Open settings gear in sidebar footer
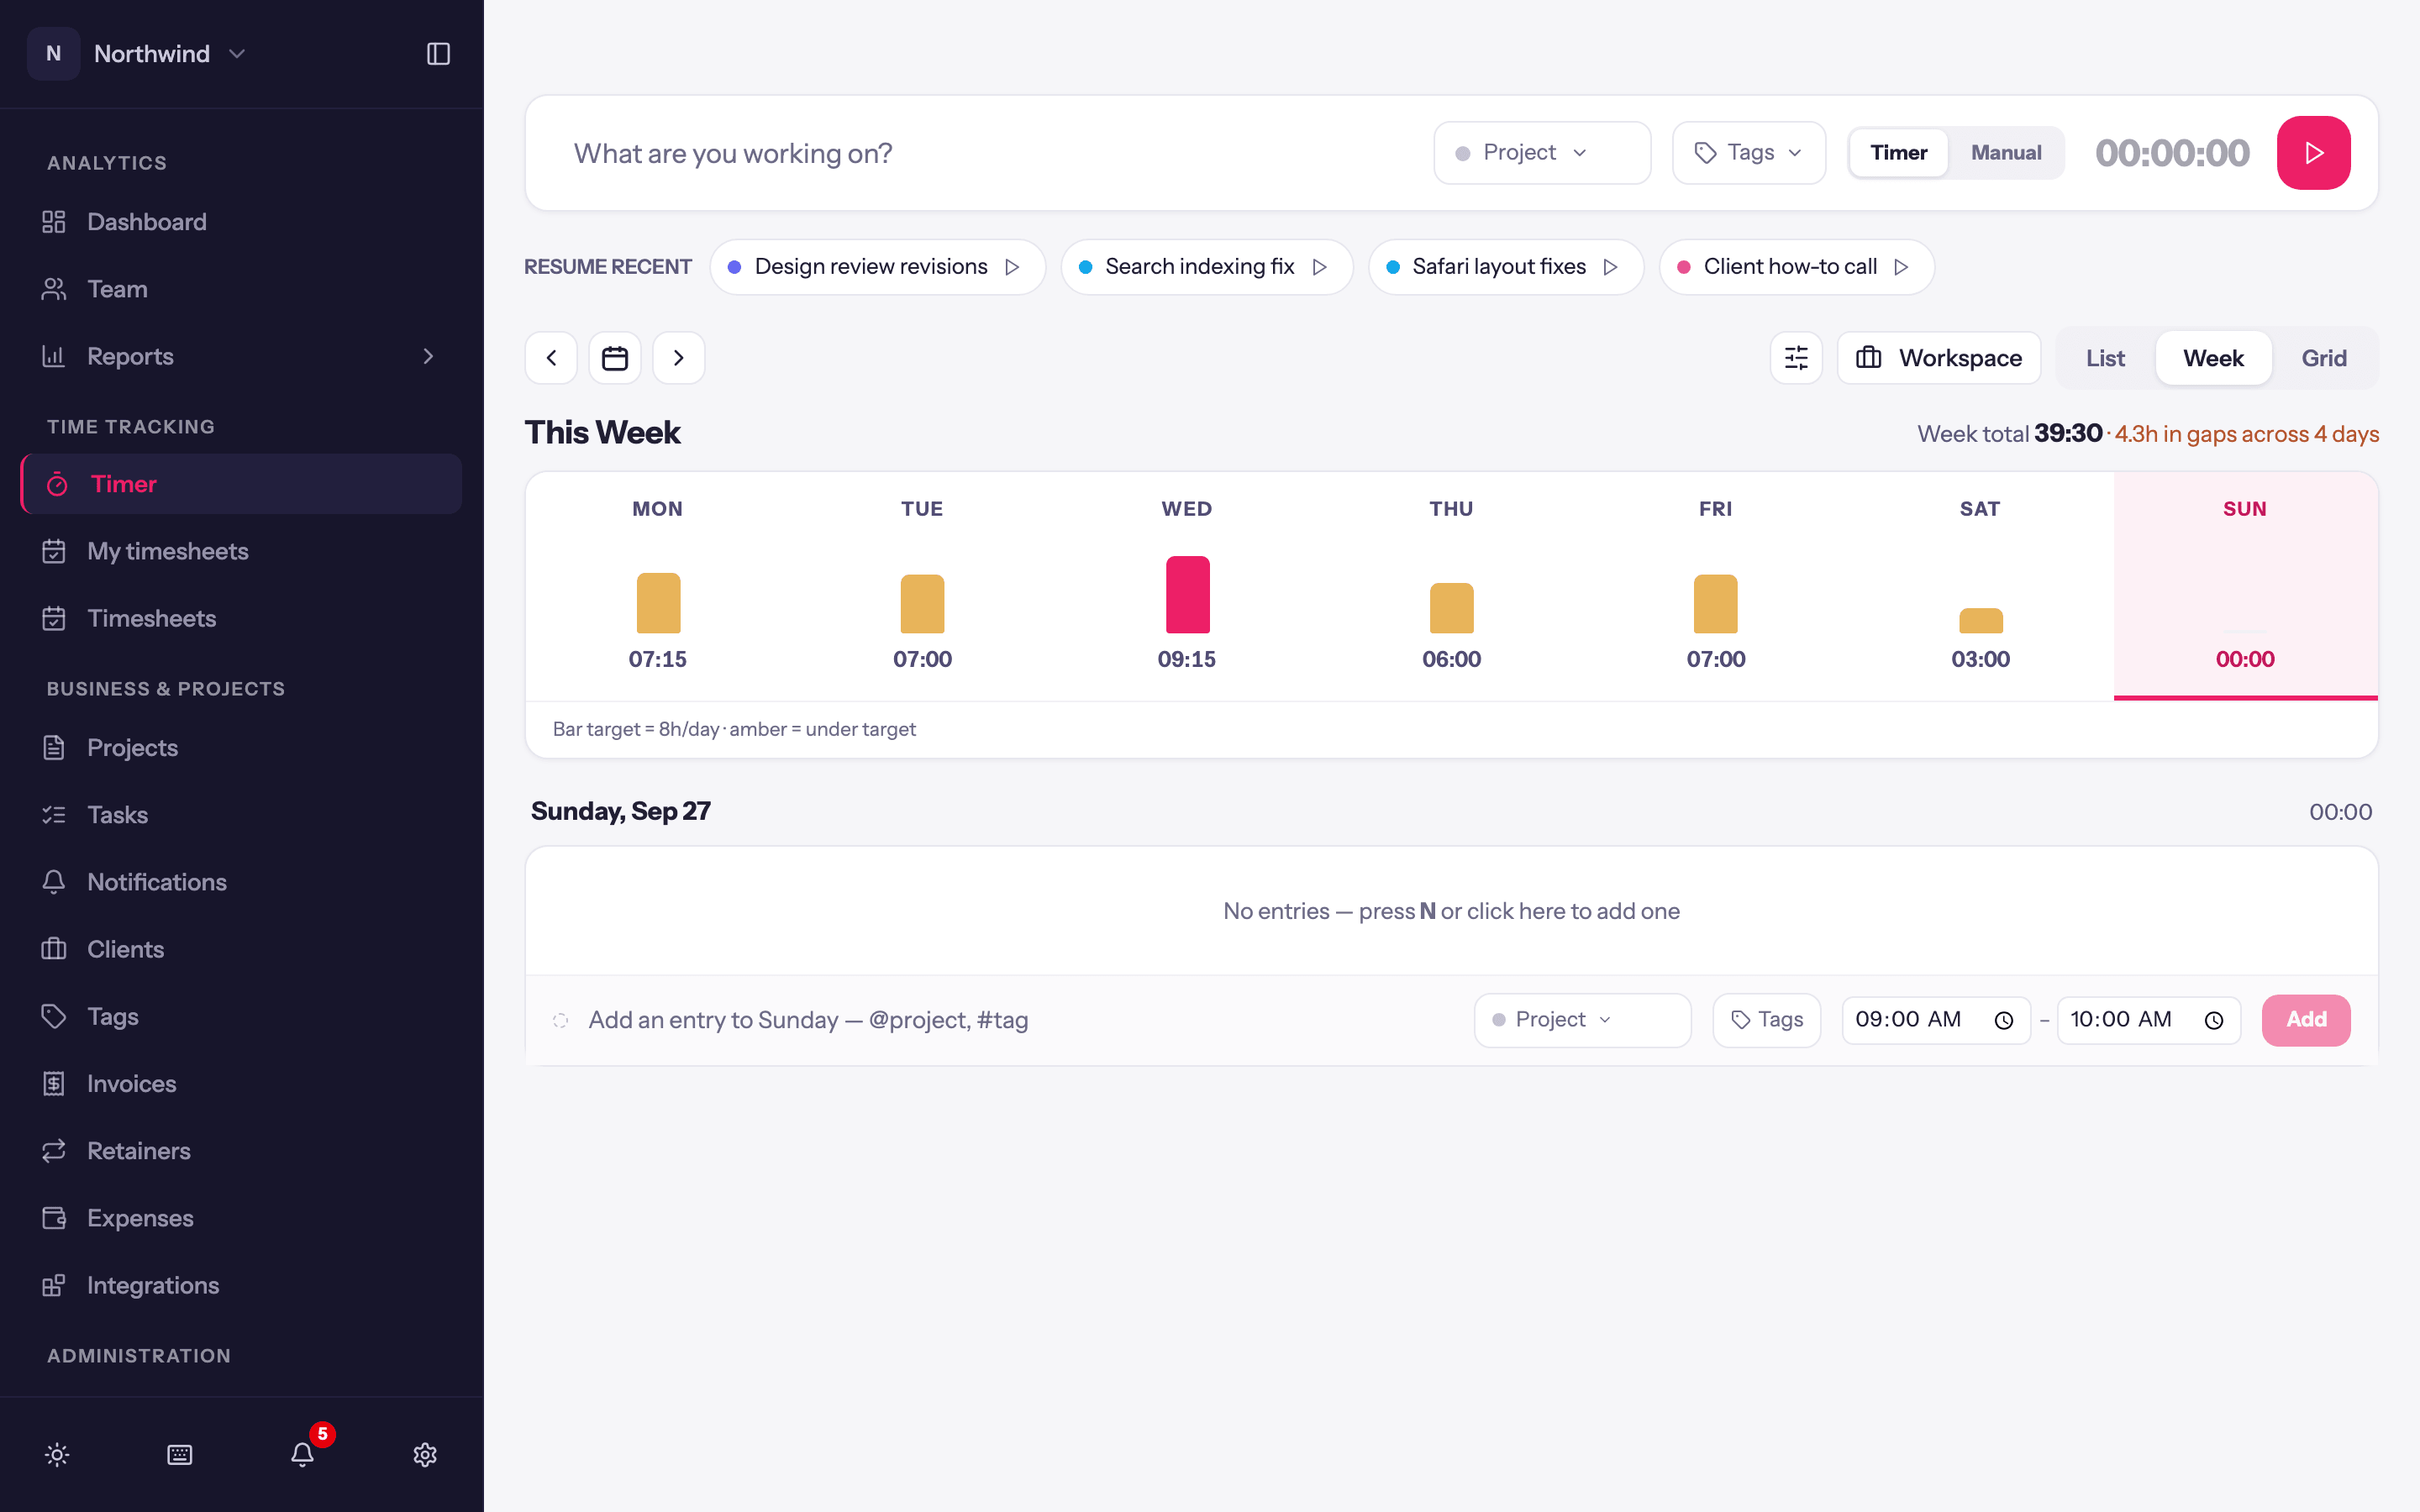 tap(425, 1454)
